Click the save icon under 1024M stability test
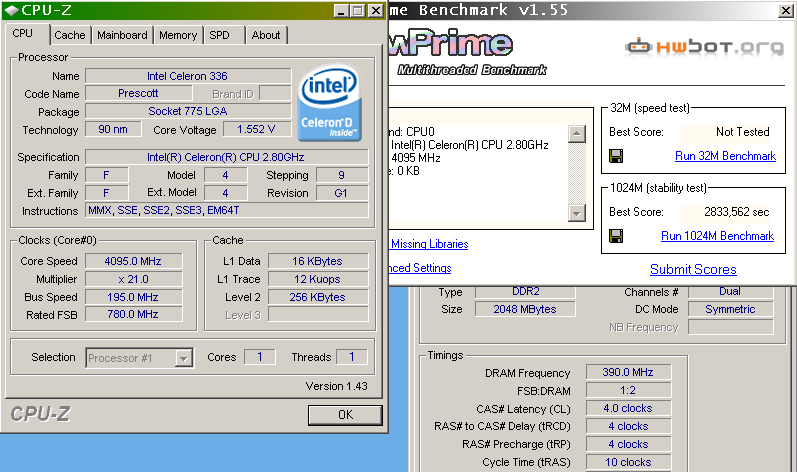This screenshot has height=472, width=797. [x=616, y=236]
